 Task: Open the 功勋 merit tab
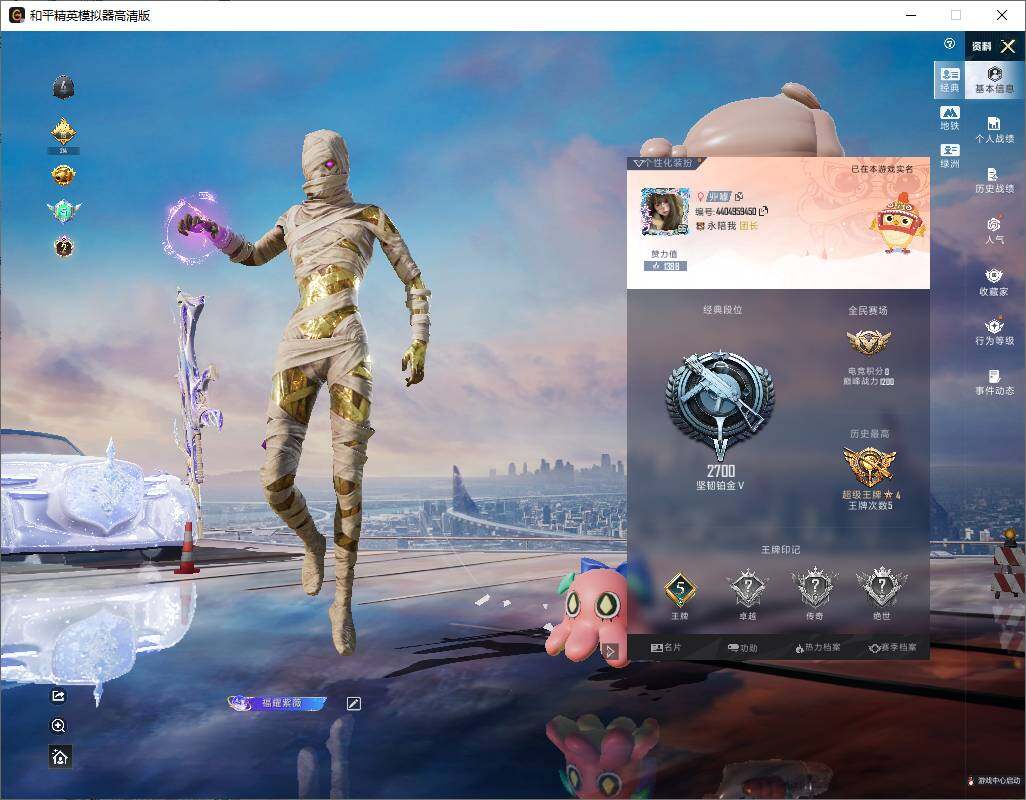tap(742, 648)
